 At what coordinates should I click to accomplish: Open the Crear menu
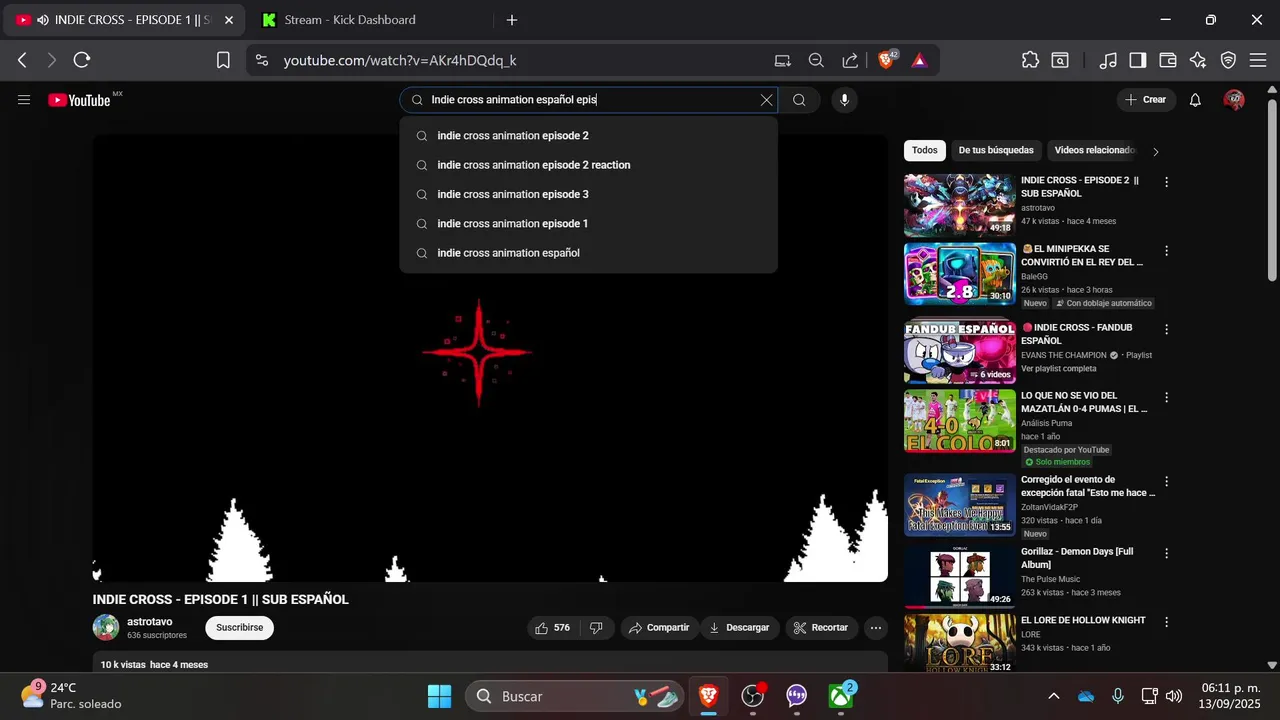click(x=1146, y=100)
